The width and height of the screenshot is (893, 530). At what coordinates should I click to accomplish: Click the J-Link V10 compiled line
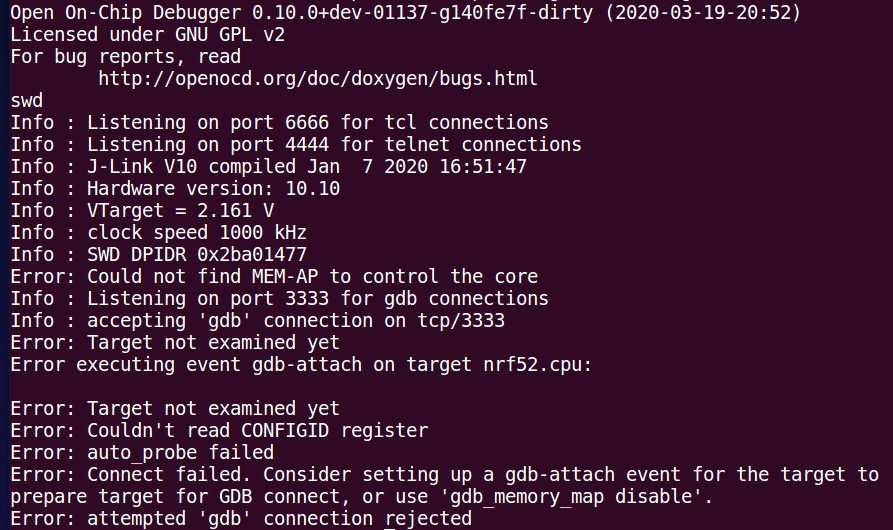click(x=268, y=166)
